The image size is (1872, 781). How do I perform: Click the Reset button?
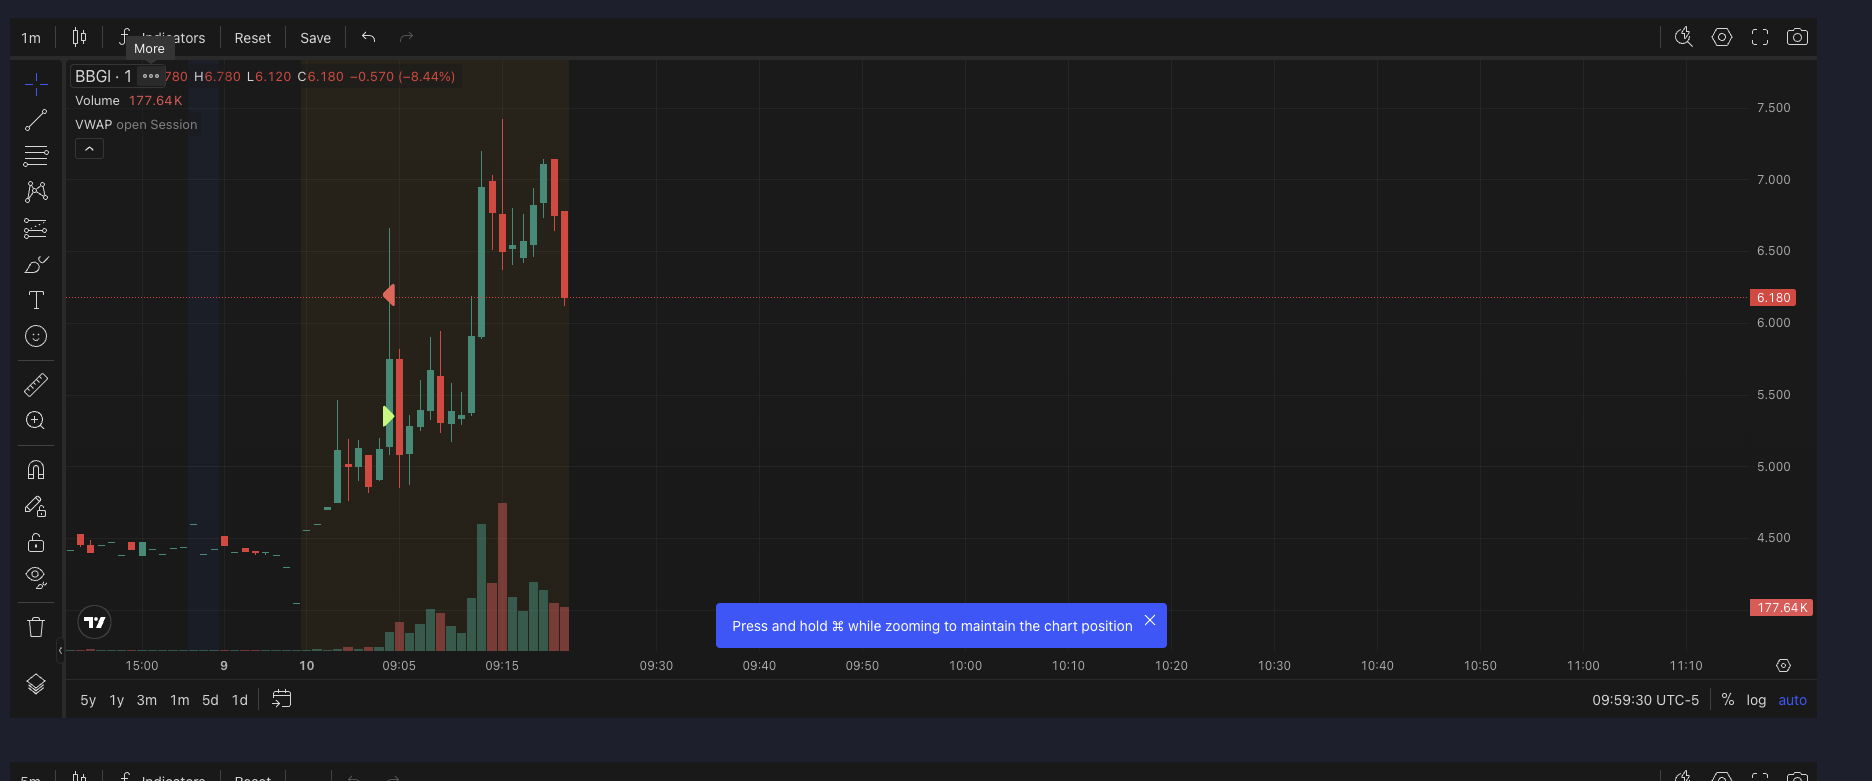[x=252, y=38]
